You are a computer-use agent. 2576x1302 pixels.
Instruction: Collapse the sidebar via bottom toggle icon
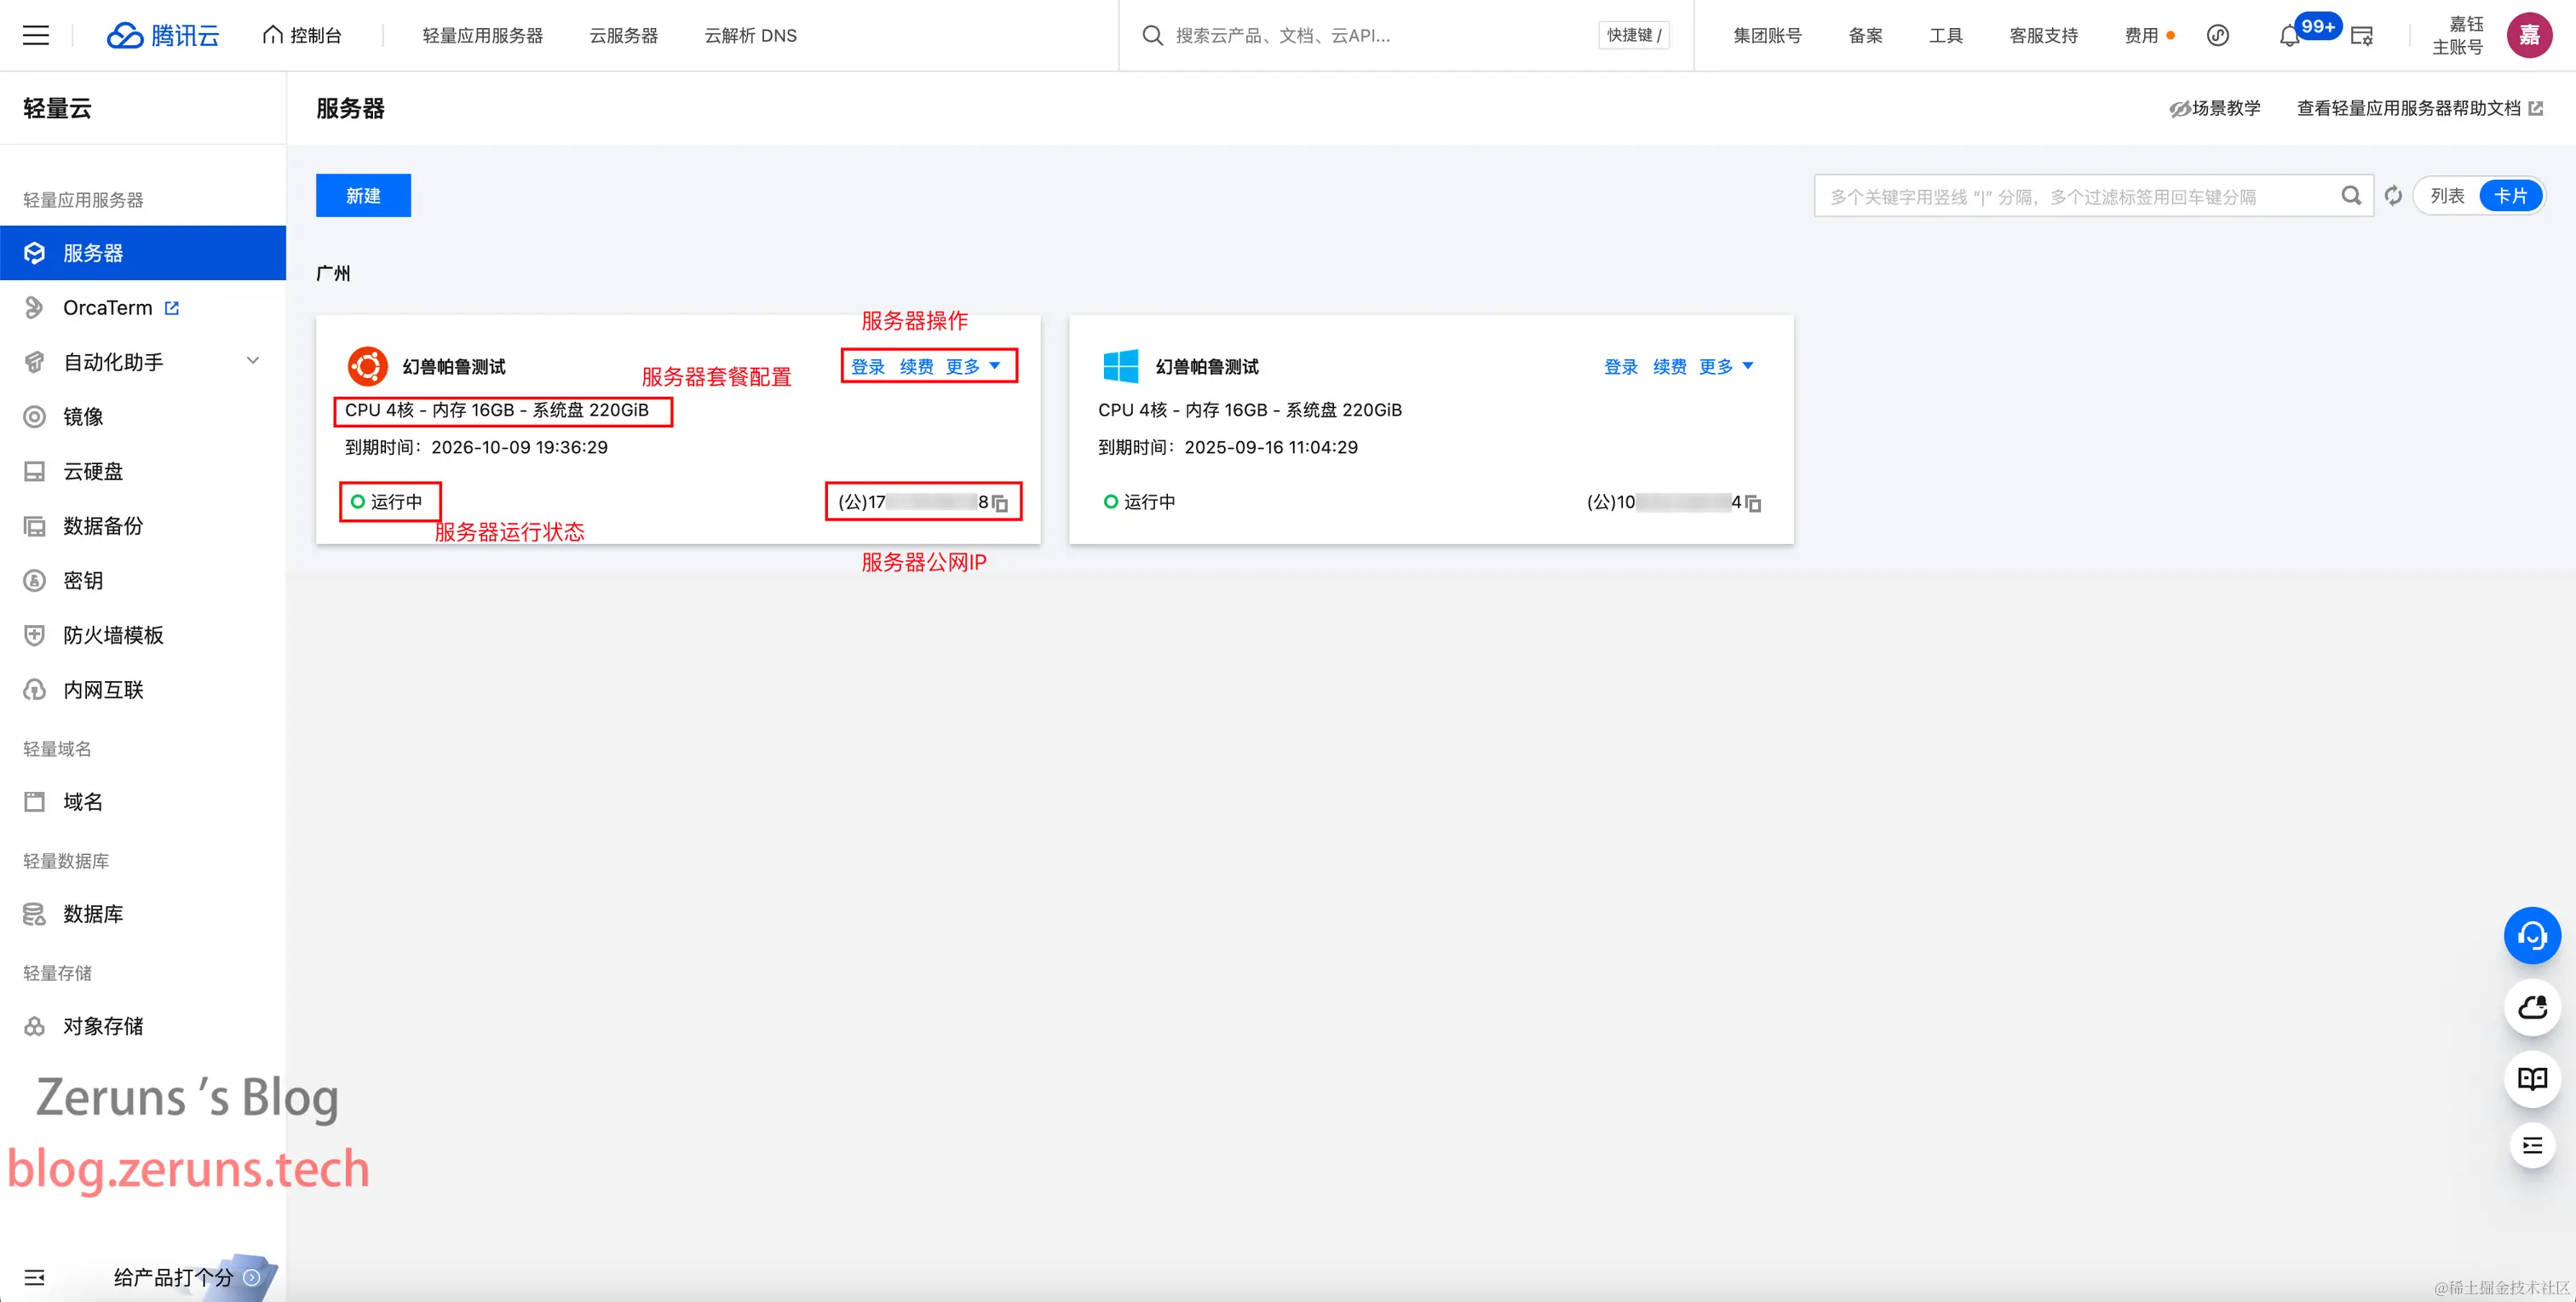(34, 1277)
